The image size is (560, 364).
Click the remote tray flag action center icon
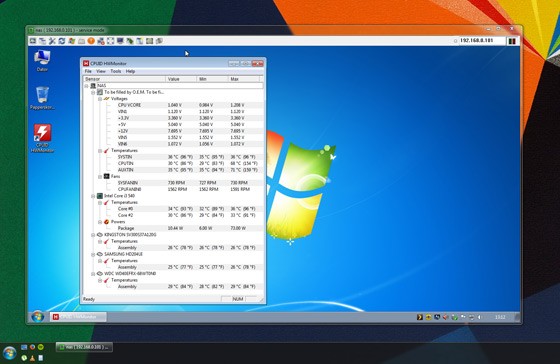point(463,317)
